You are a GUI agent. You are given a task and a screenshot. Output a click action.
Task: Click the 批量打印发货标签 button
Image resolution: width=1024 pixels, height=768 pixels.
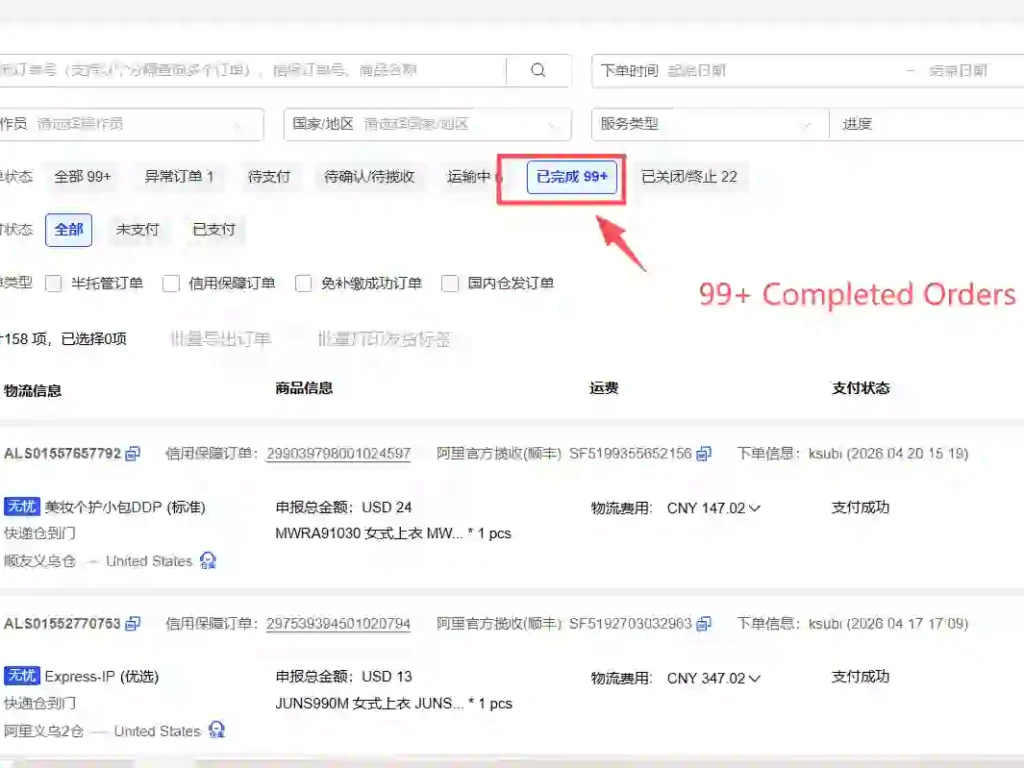(x=384, y=339)
